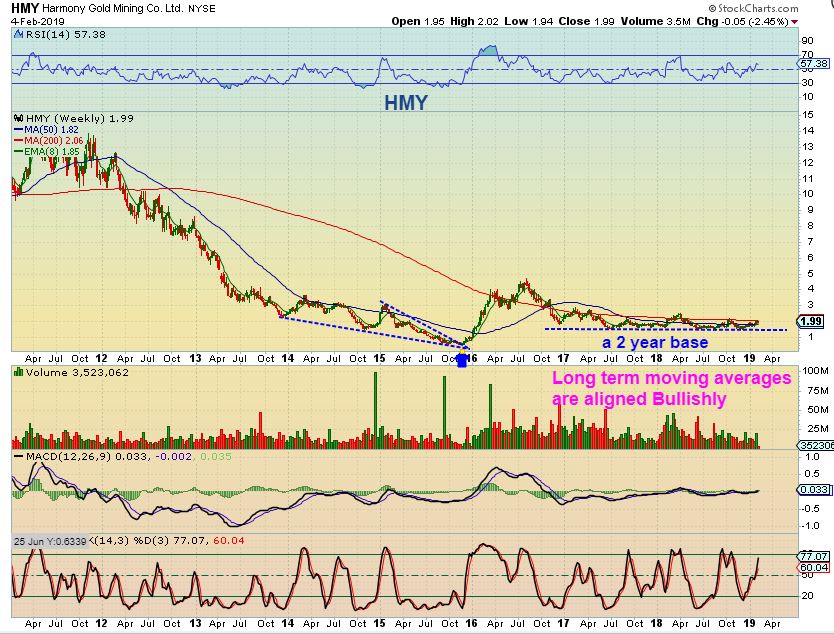Viewport: 834px width, 634px height.
Task: Click the Low 1.94 value in the header
Action: [529, 22]
